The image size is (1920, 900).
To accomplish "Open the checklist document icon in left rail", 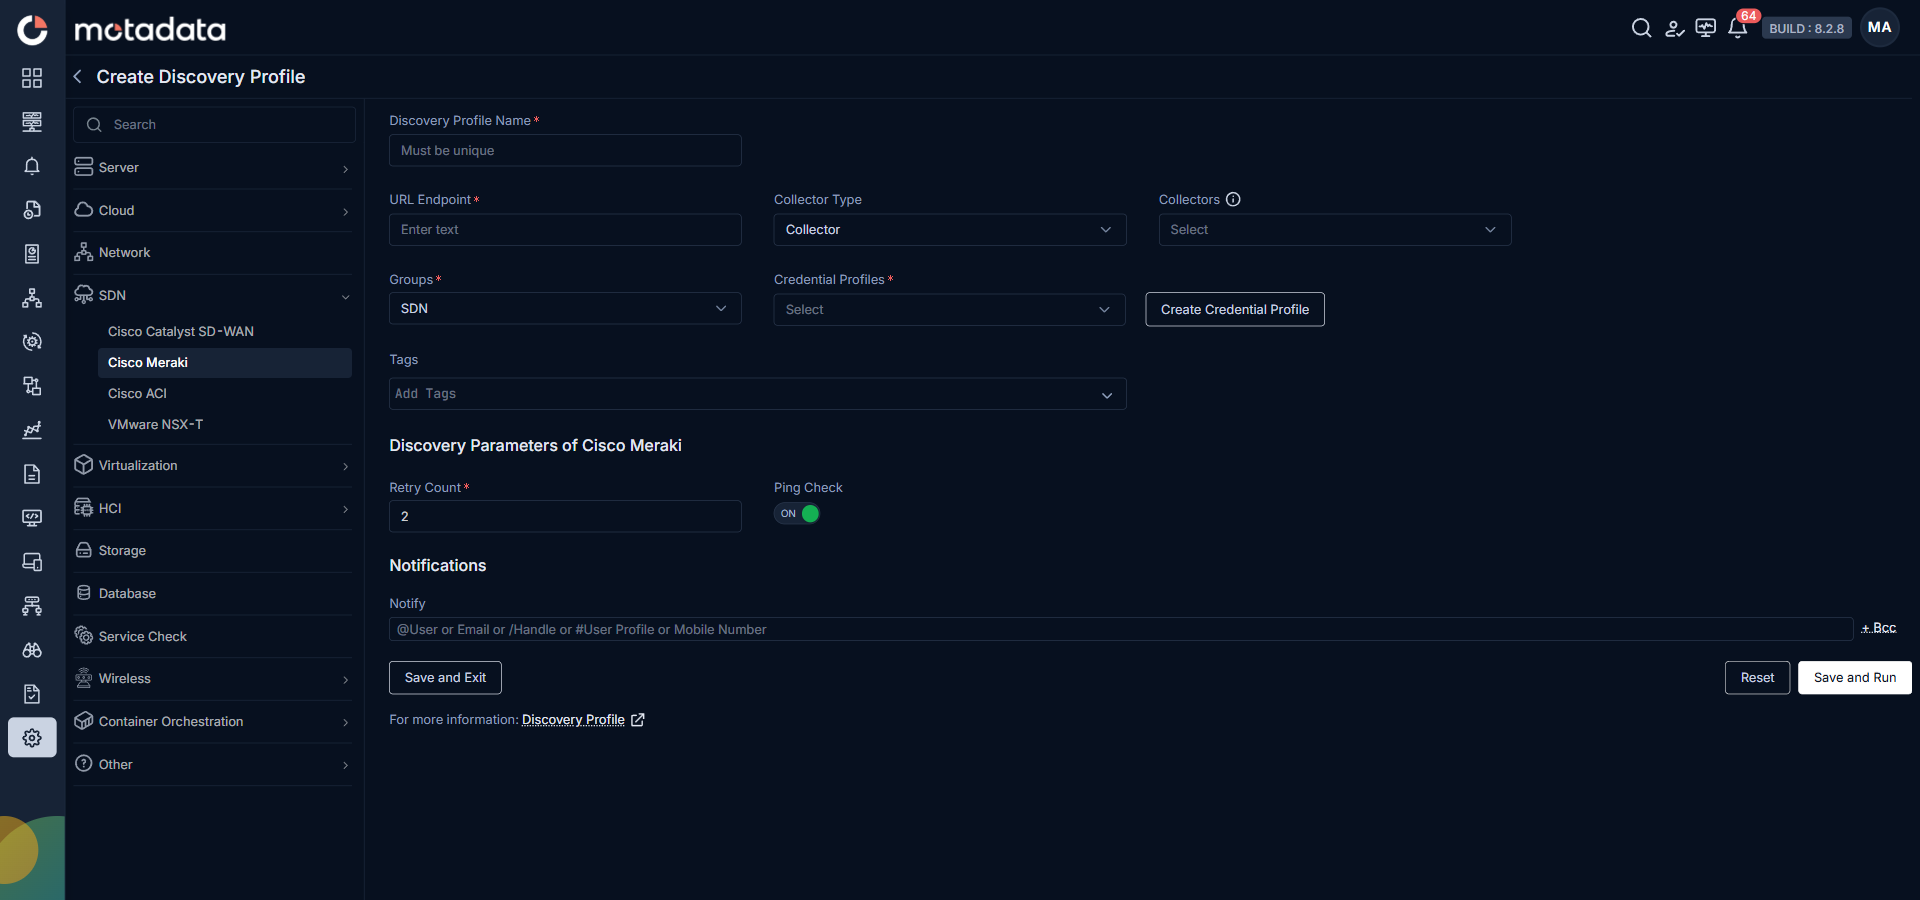I will click(x=32, y=694).
